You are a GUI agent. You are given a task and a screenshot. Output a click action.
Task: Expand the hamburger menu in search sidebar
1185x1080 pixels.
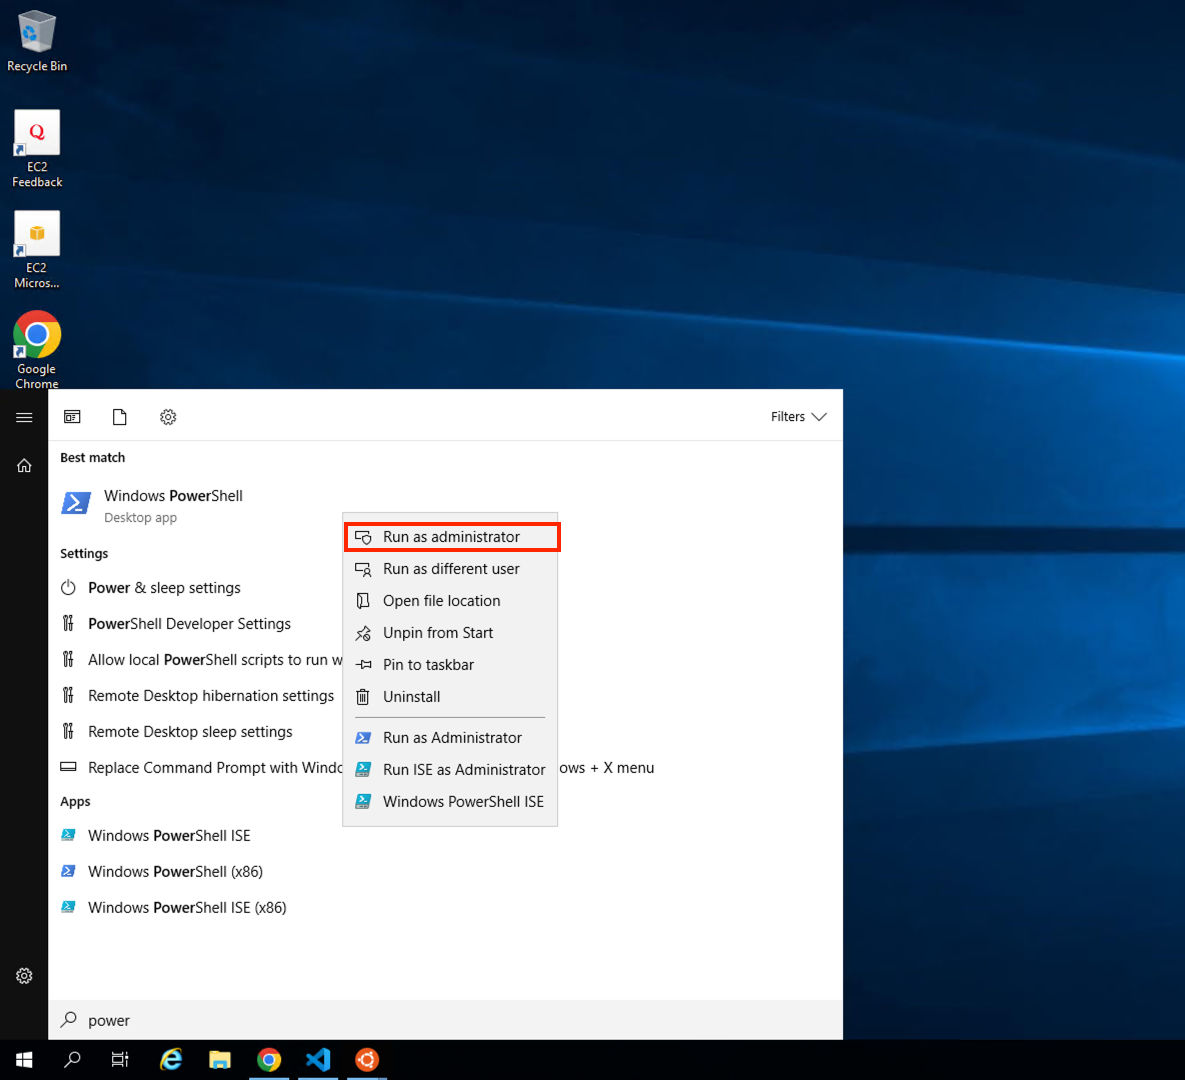[x=24, y=417]
